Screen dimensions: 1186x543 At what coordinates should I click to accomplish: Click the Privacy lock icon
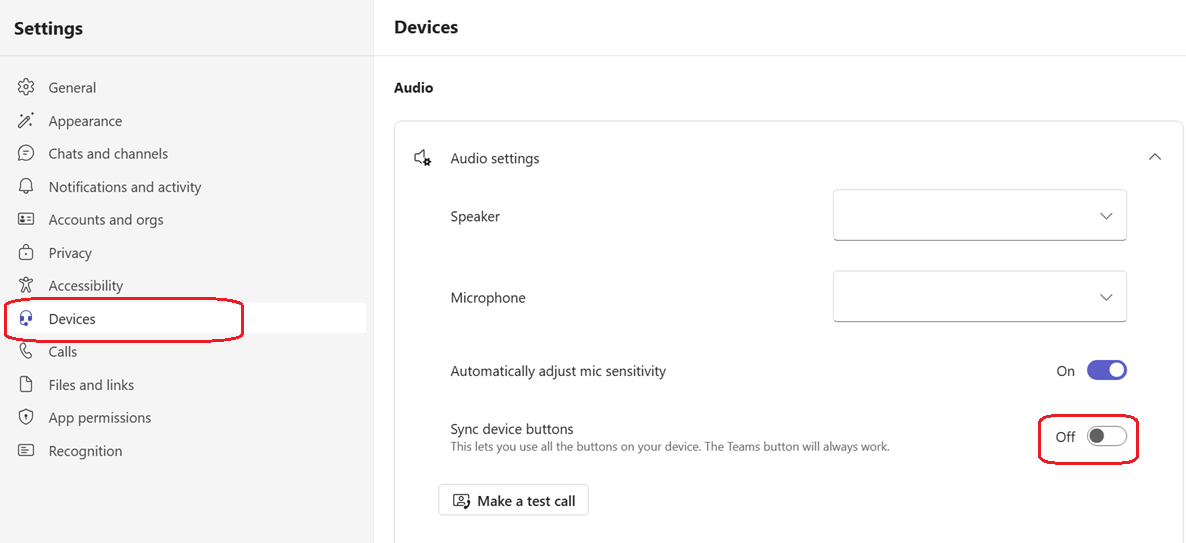click(x=26, y=252)
